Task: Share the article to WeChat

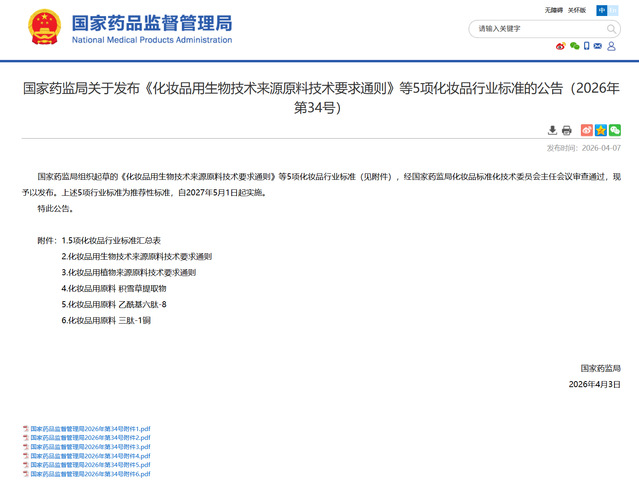Action: coord(614,130)
